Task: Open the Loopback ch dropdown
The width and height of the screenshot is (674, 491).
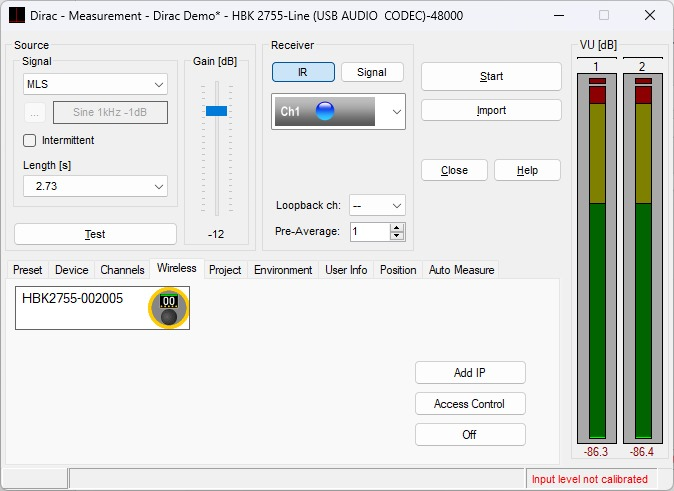Action: [x=377, y=206]
